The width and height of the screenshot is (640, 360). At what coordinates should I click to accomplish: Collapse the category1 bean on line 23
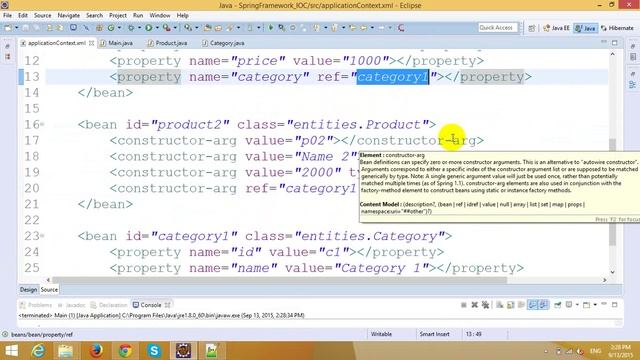point(42,236)
